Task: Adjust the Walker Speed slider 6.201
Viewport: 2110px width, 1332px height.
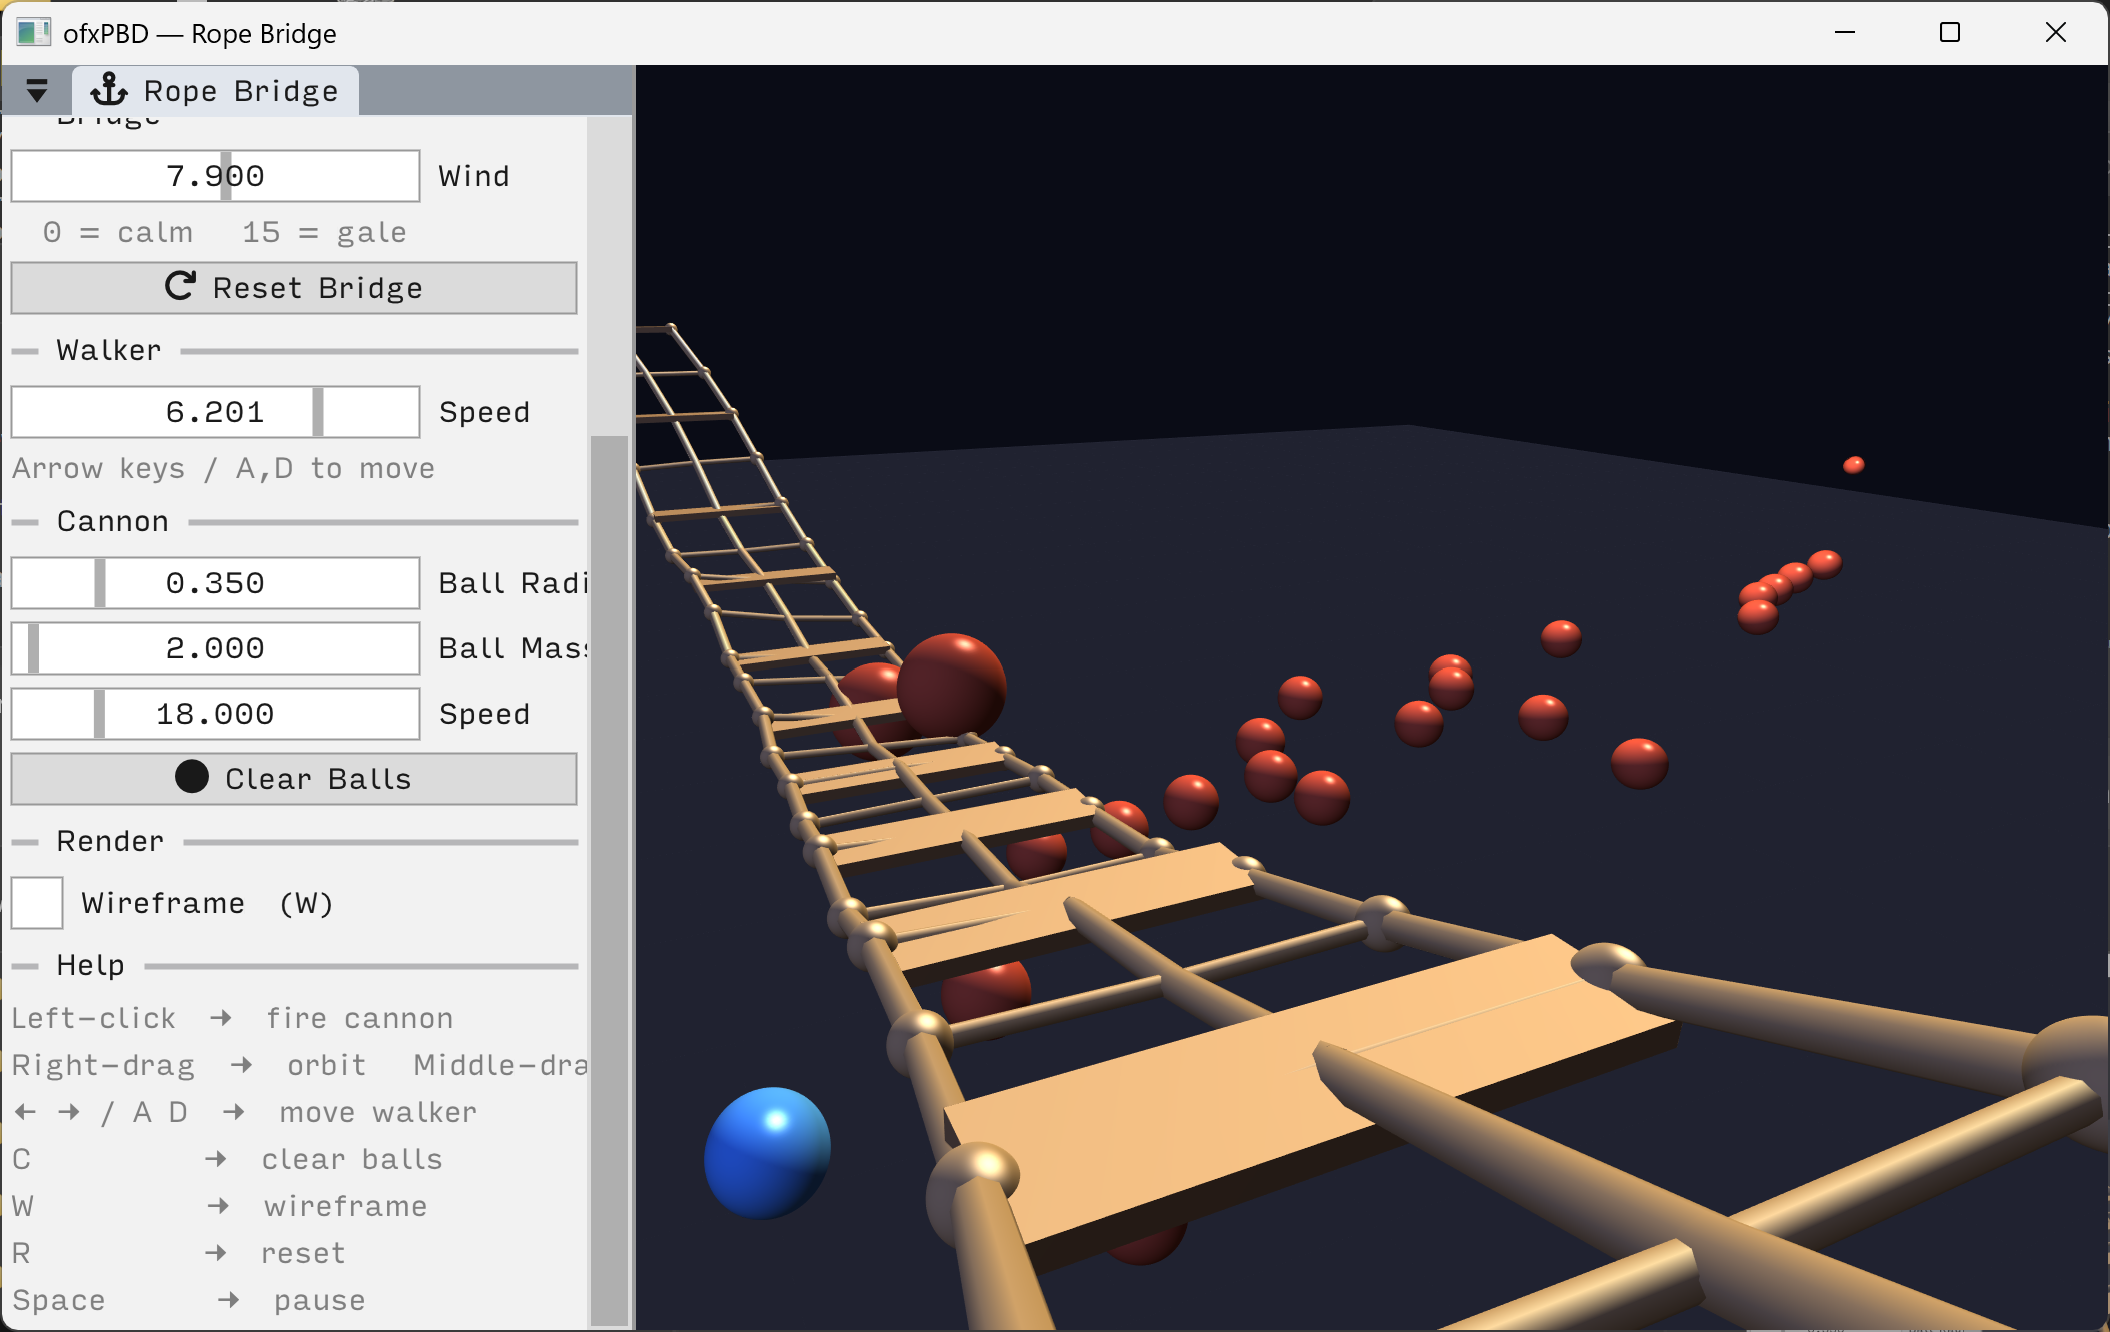Action: pyautogui.click(x=215, y=412)
